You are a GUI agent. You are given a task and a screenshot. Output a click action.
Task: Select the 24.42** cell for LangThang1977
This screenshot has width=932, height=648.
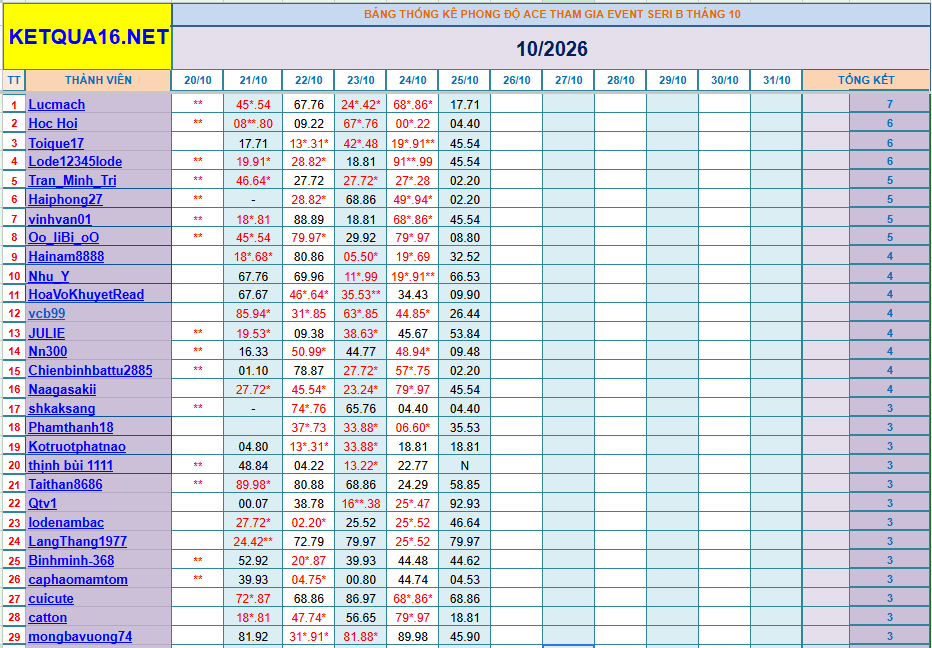pos(253,542)
